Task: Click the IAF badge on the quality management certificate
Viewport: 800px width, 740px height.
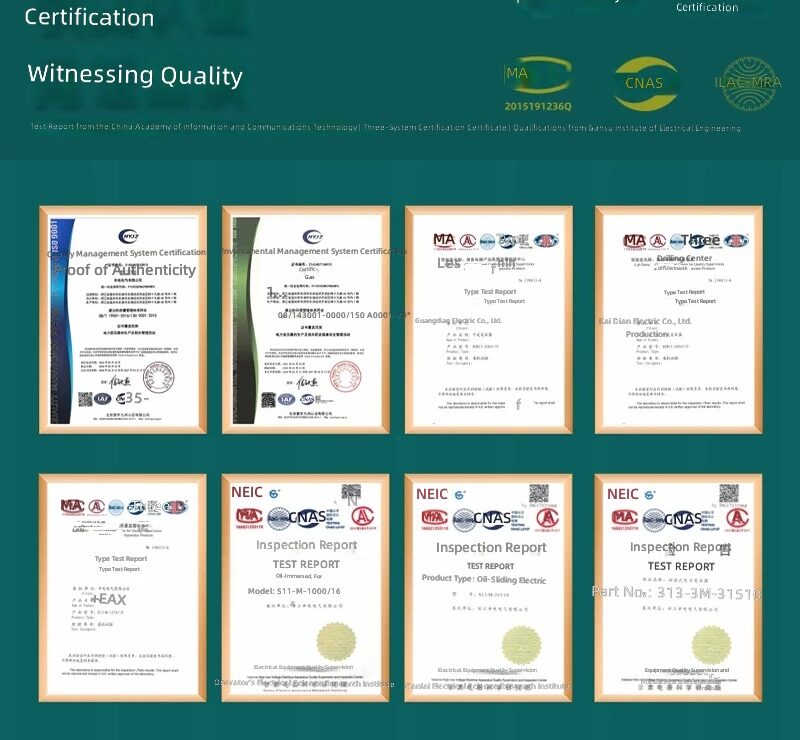Action: (x=103, y=399)
